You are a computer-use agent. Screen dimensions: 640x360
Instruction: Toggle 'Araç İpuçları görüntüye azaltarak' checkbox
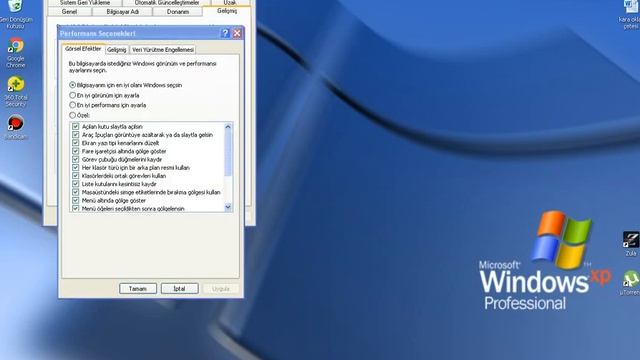coord(76,135)
